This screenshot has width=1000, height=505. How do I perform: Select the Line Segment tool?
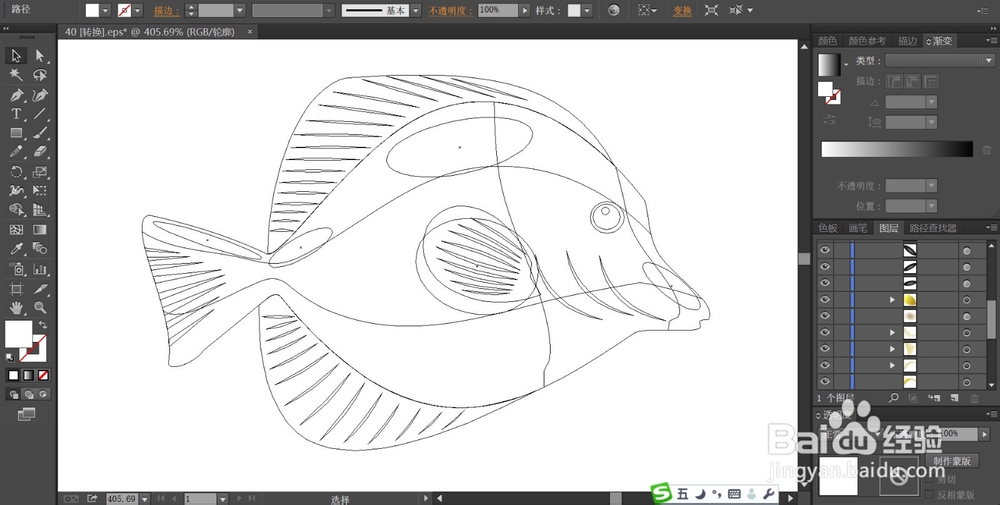[40, 114]
